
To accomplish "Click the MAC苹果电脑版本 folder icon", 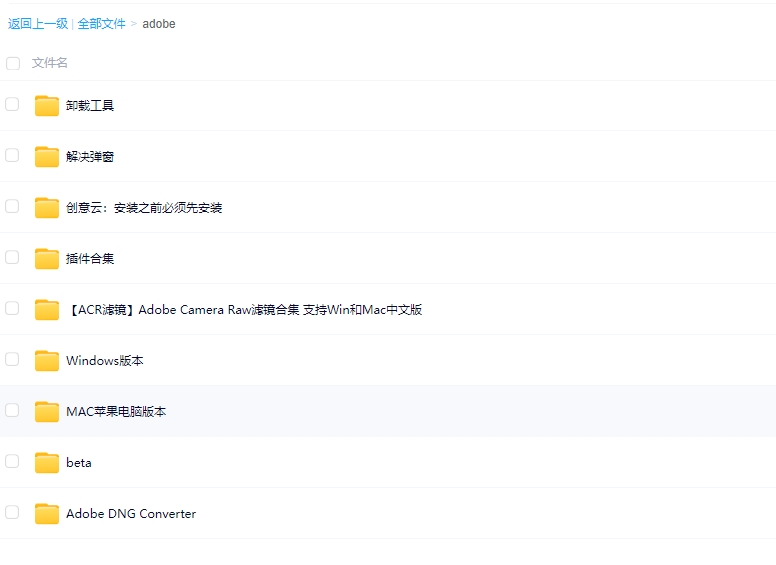I will 47,412.
